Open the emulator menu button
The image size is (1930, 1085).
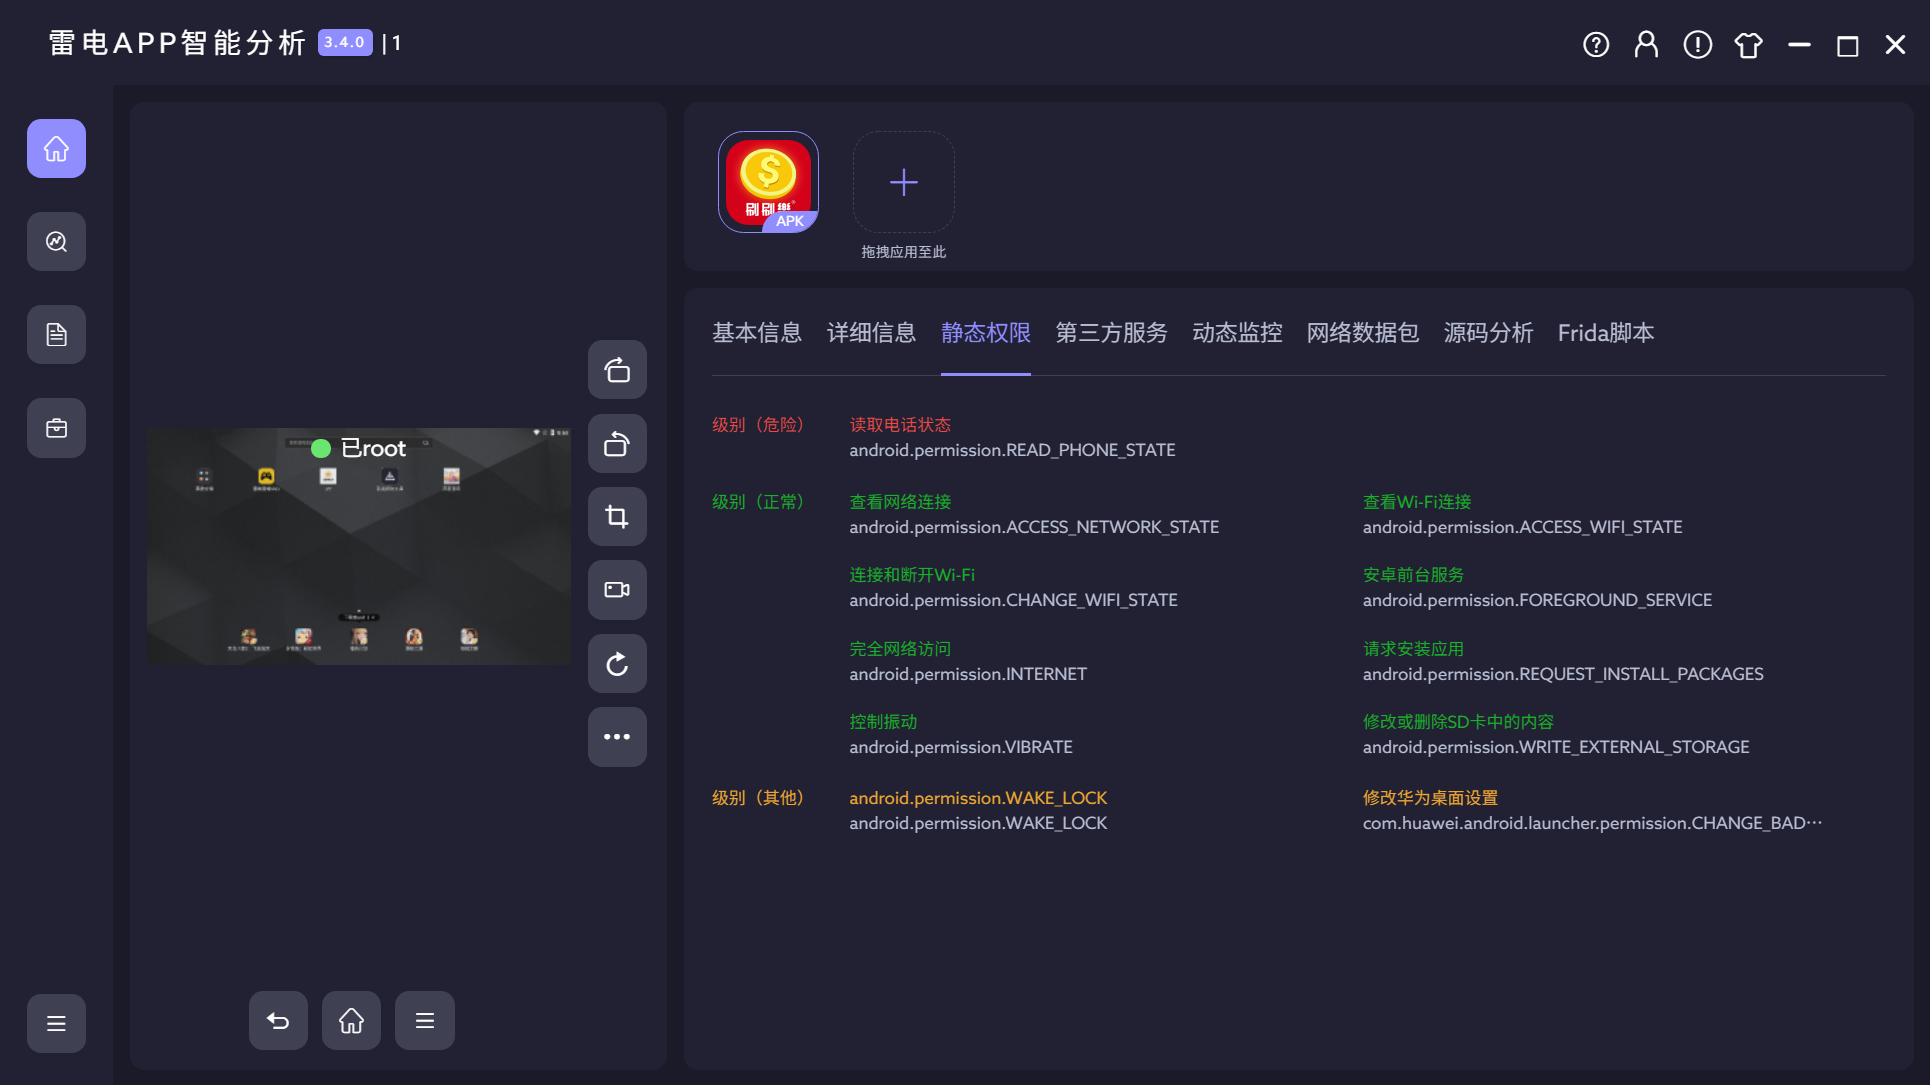(424, 1020)
